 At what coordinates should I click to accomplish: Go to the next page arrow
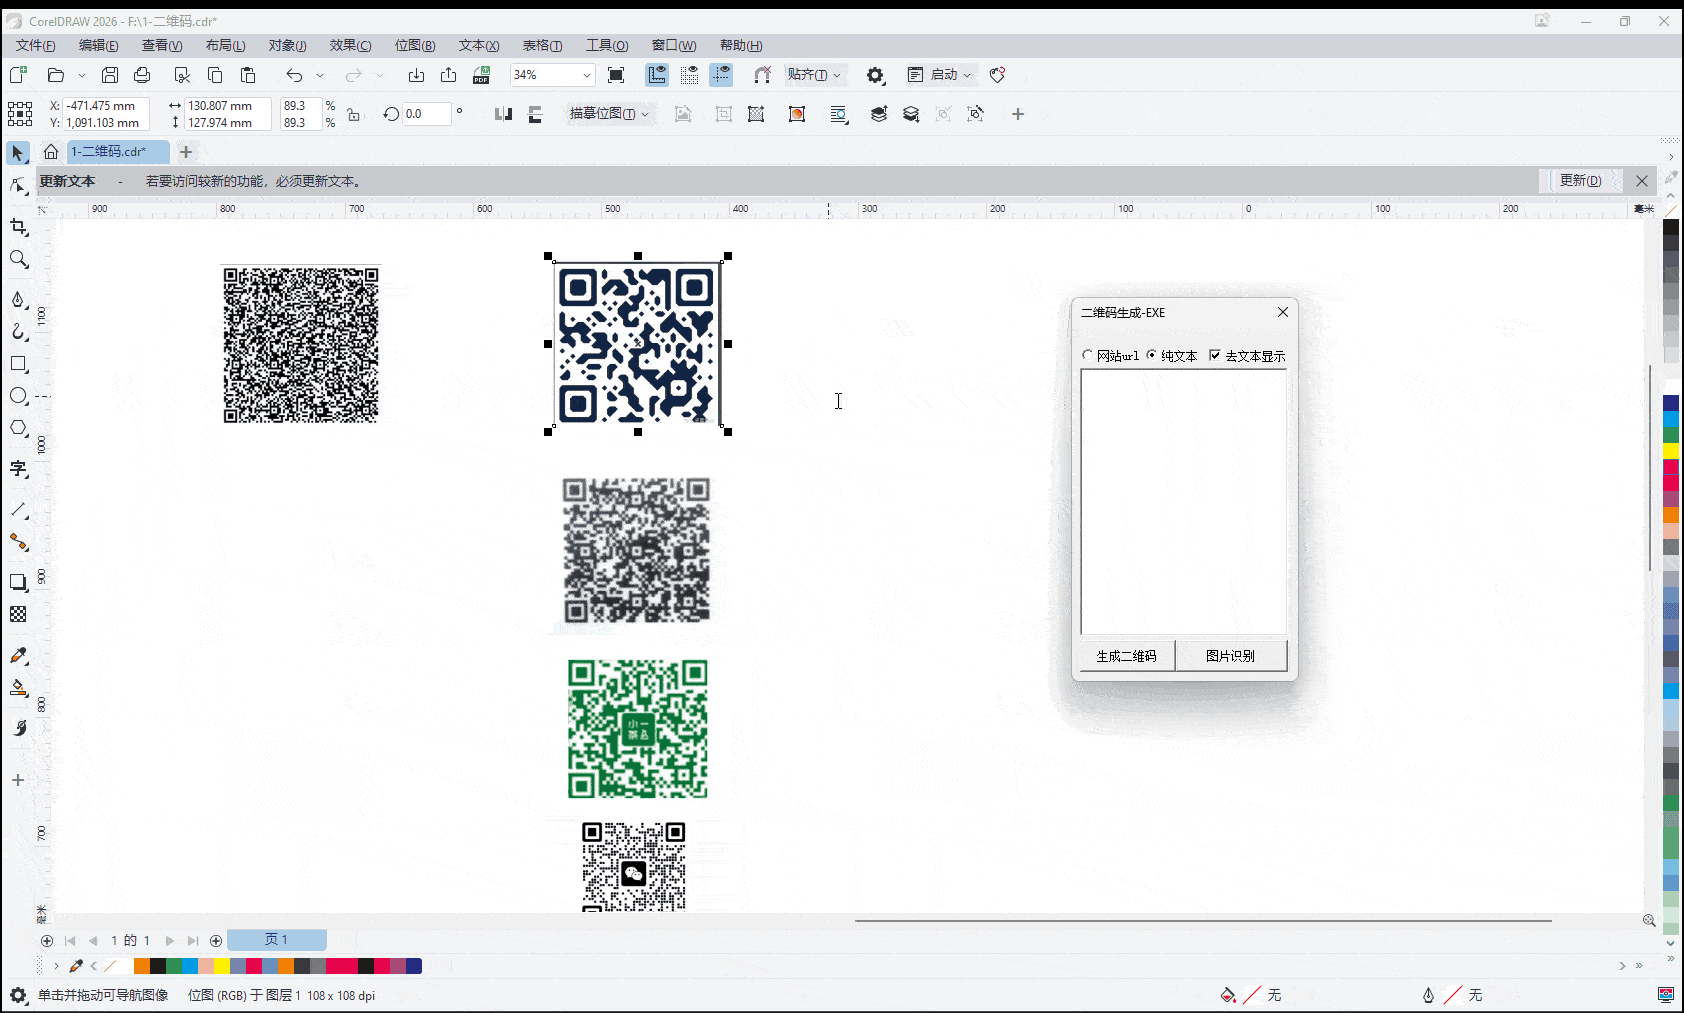pos(170,941)
